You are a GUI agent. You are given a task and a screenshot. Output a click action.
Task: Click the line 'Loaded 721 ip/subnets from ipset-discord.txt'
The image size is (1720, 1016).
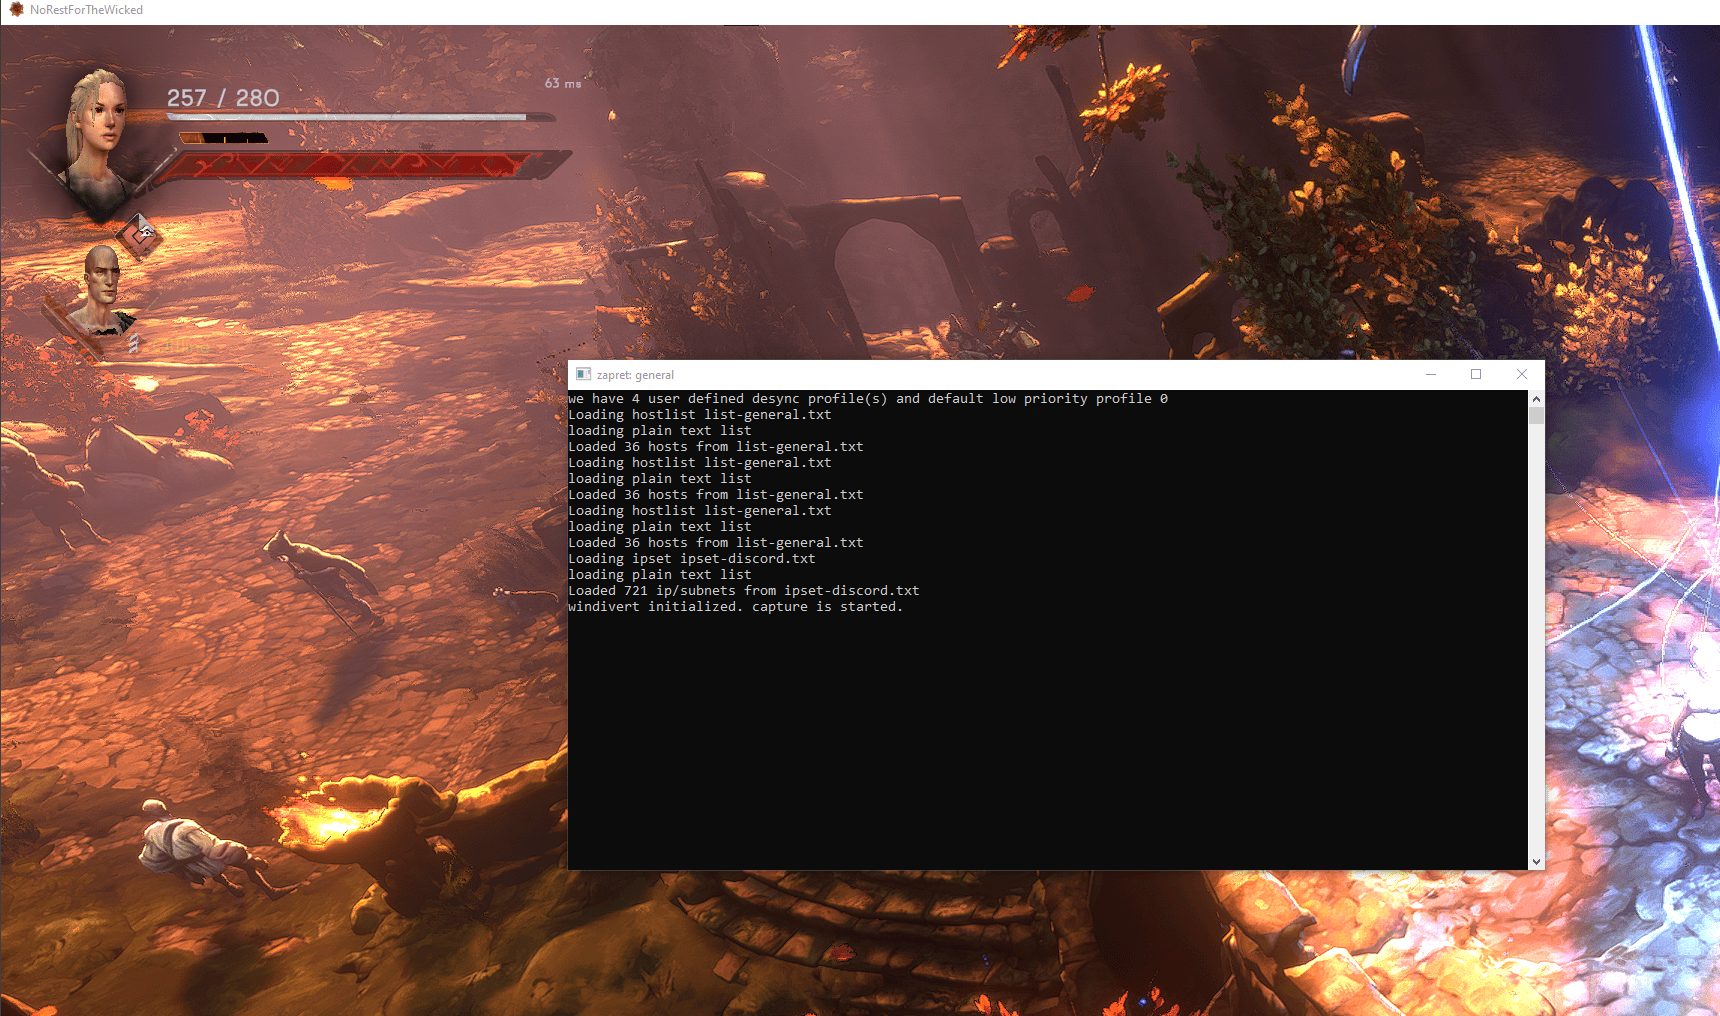coord(743,591)
